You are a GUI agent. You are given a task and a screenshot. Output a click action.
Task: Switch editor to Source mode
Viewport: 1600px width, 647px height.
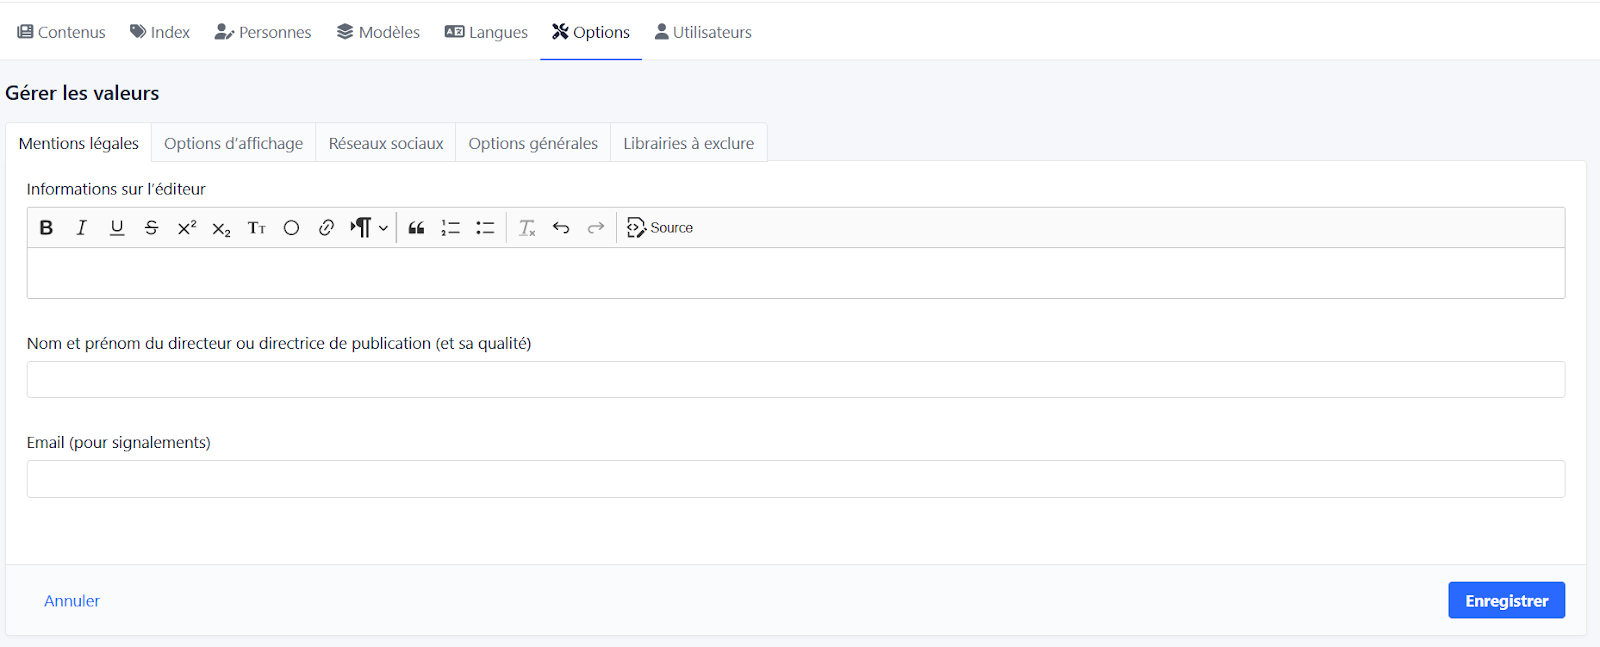click(x=660, y=228)
